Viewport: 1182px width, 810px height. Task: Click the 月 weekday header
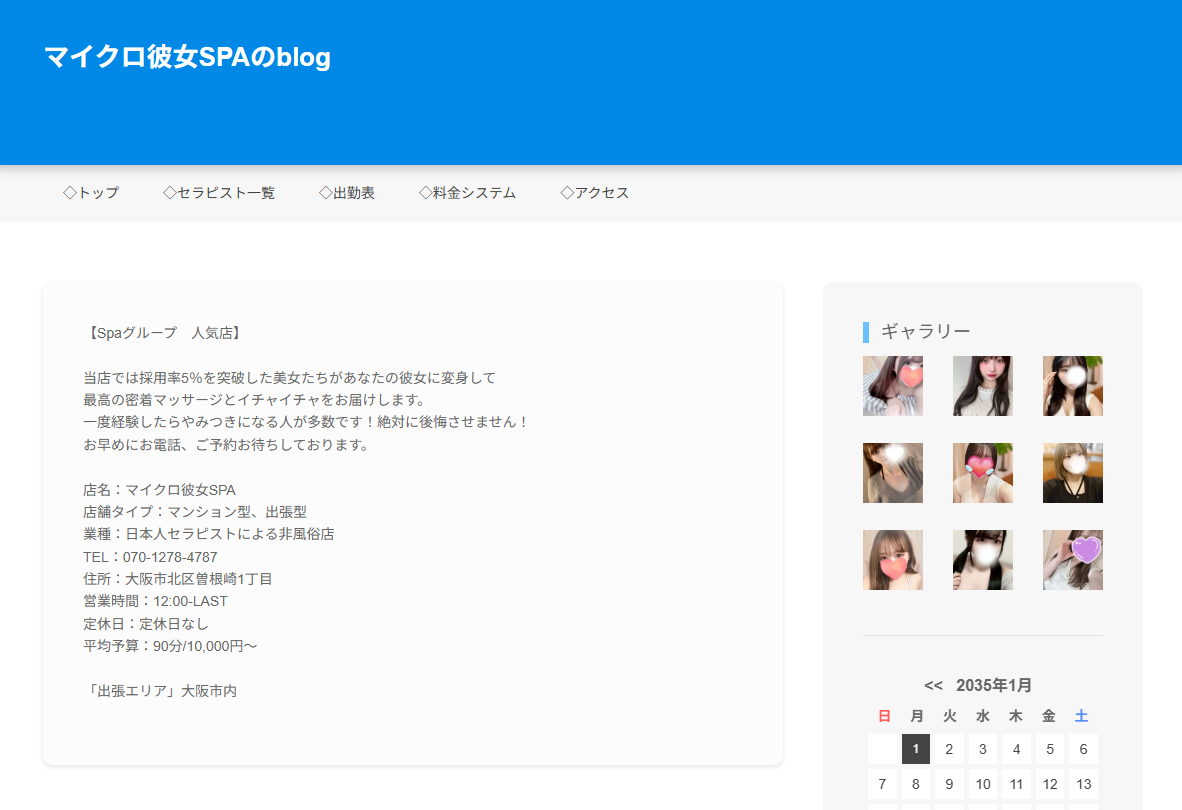pos(917,716)
